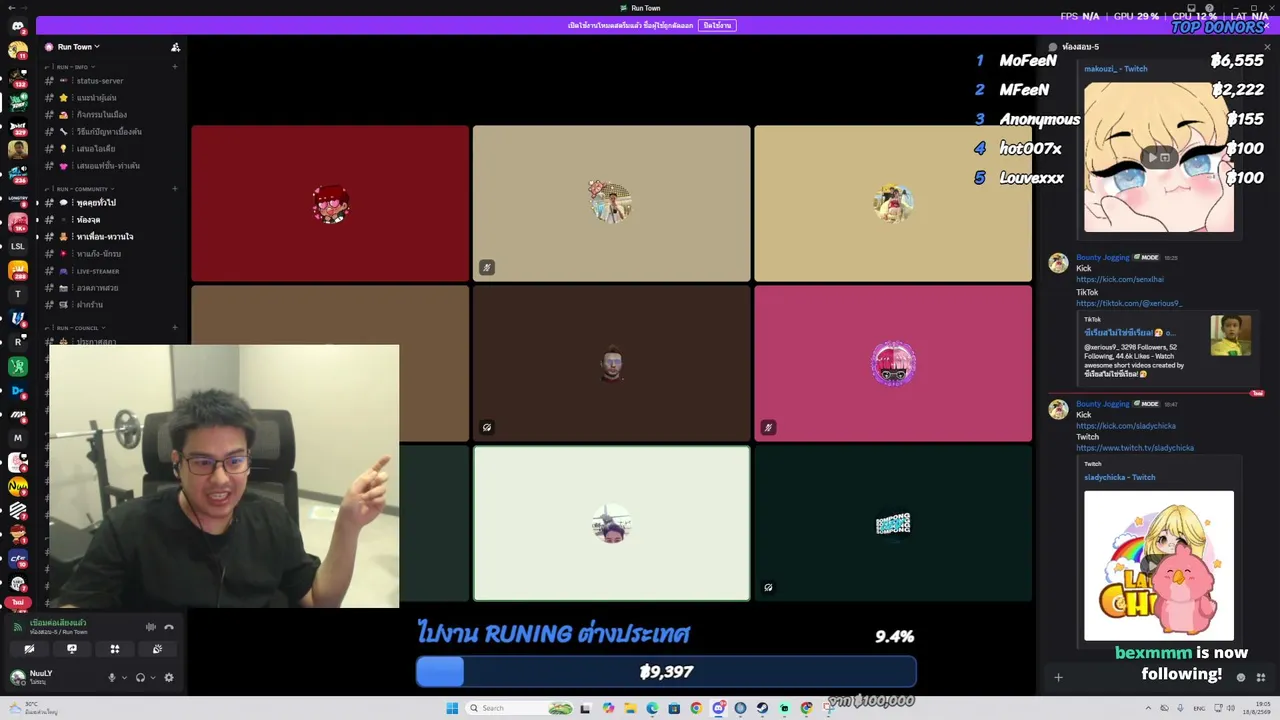
Task: Open the Windows Start menu
Action: pyautogui.click(x=452, y=708)
